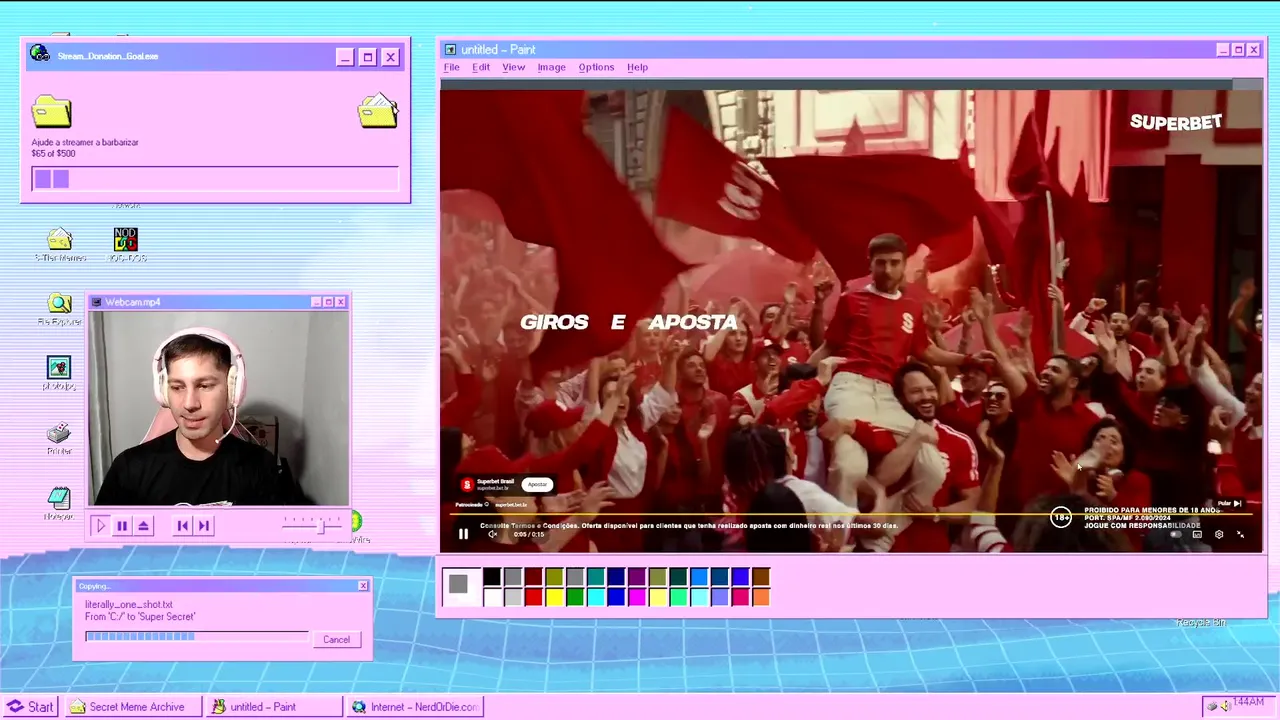Select the red color in Paint palette
This screenshot has width=1280, height=720.
(x=533, y=597)
